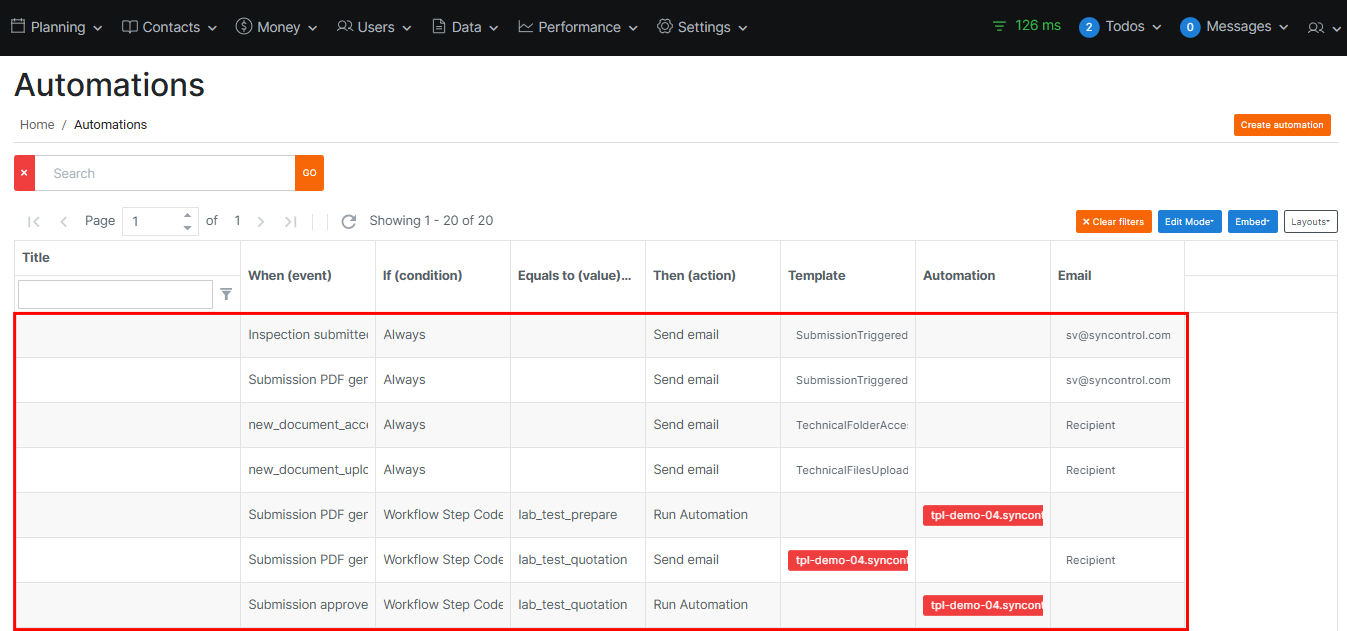Click the refresh grid icon
This screenshot has width=1347, height=631.
pos(348,221)
